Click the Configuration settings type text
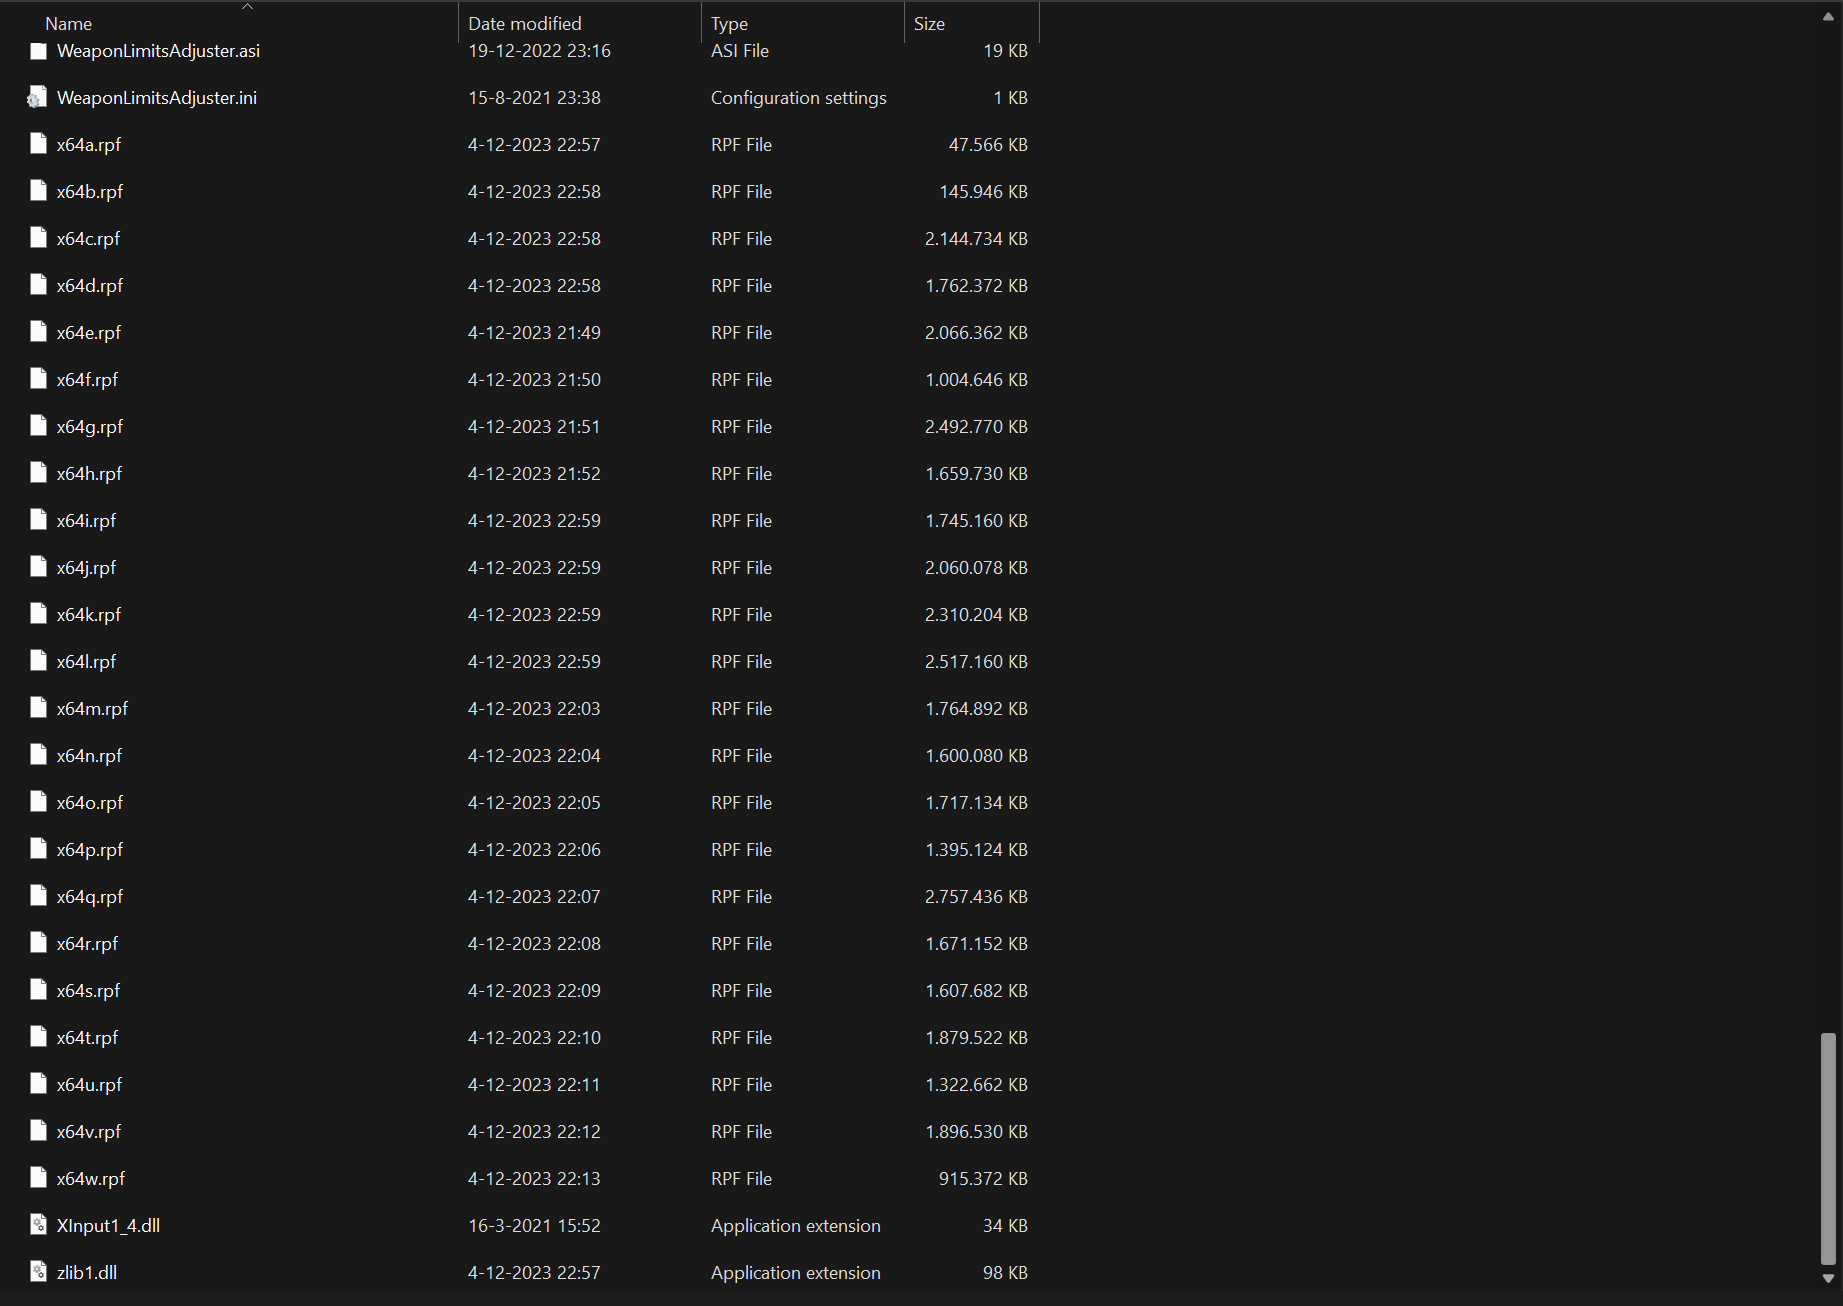 click(798, 98)
